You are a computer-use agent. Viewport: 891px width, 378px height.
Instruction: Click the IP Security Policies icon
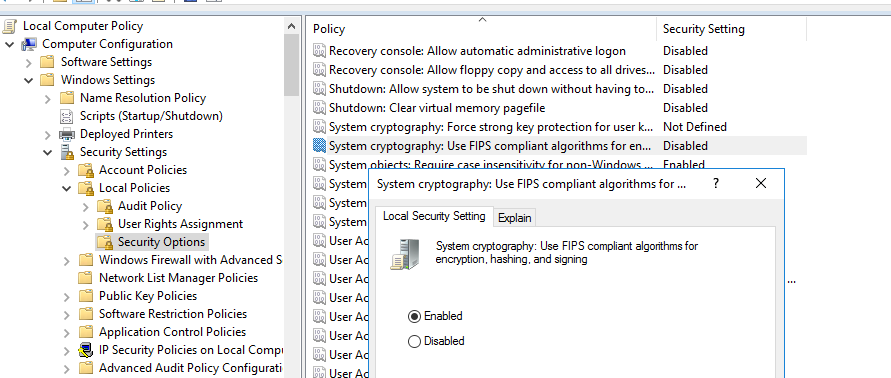pyautogui.click(x=86, y=350)
